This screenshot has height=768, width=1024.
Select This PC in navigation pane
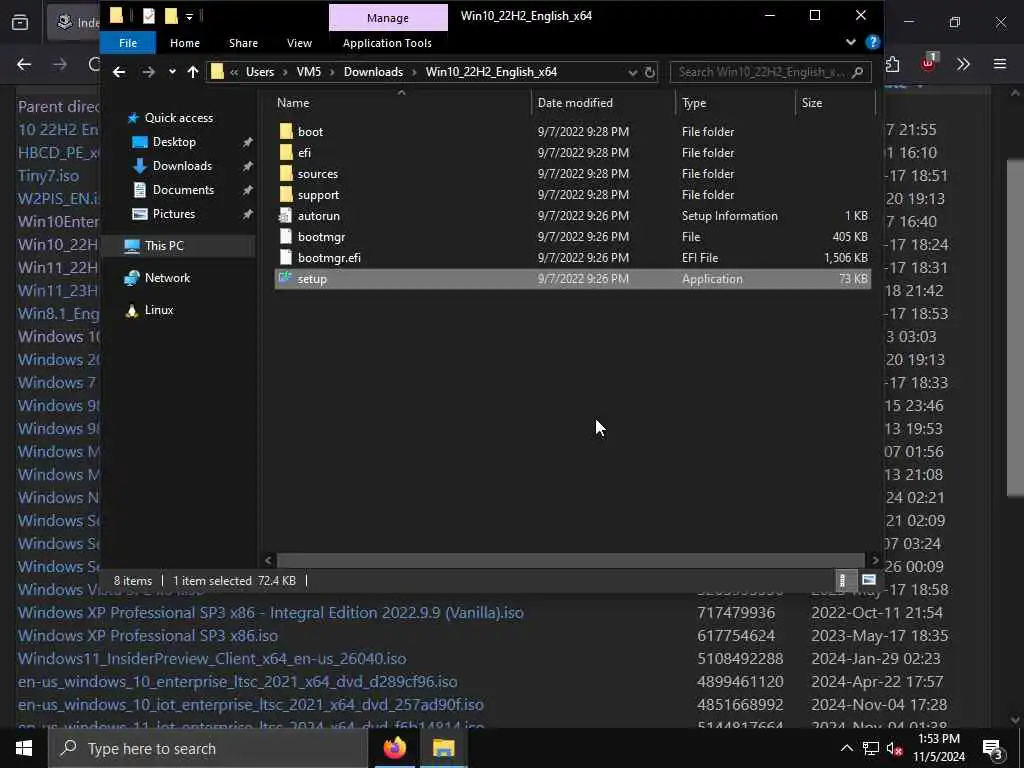point(164,246)
